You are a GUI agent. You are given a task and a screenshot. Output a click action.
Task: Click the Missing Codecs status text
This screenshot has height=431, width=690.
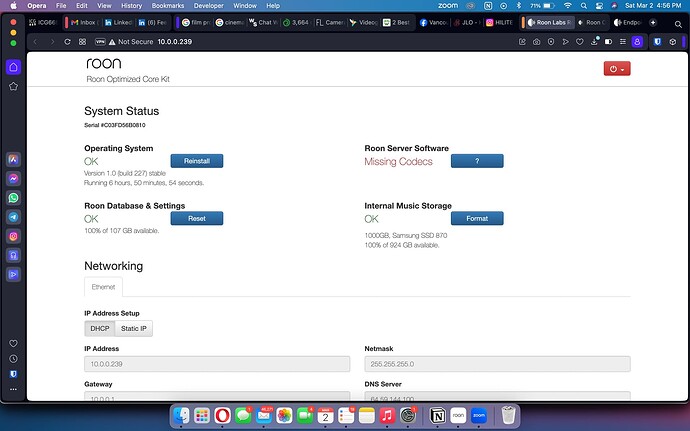point(398,162)
